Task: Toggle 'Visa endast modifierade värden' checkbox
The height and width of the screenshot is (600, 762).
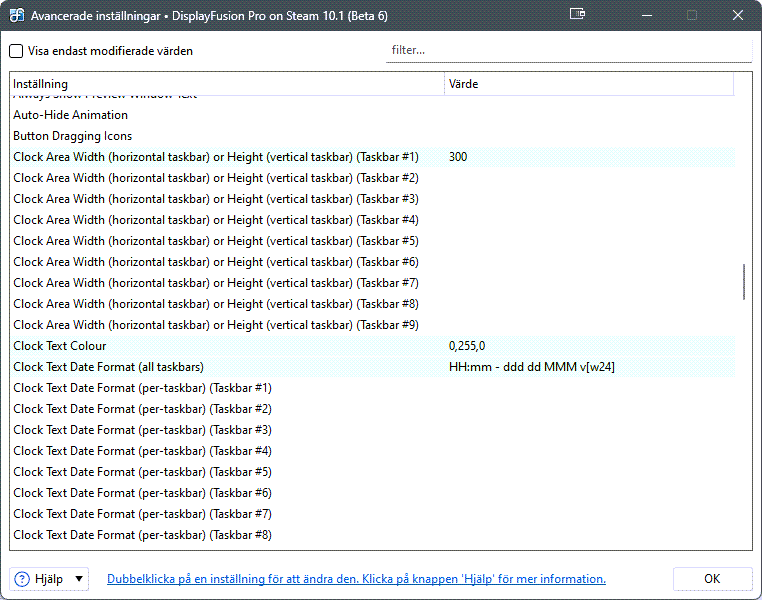Action: pos(16,51)
